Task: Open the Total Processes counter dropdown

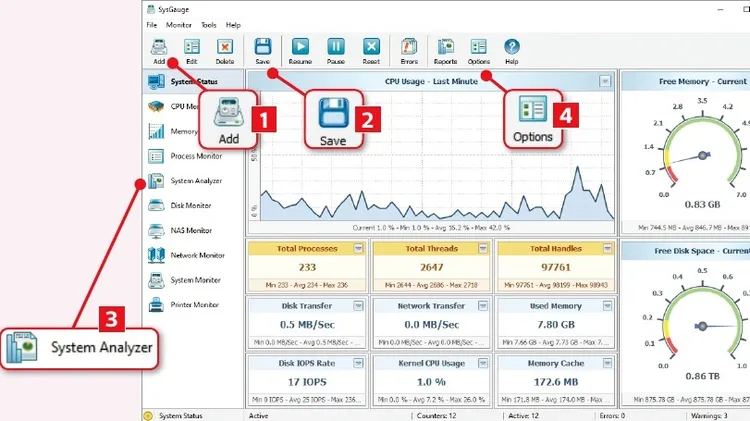Action: coord(358,248)
